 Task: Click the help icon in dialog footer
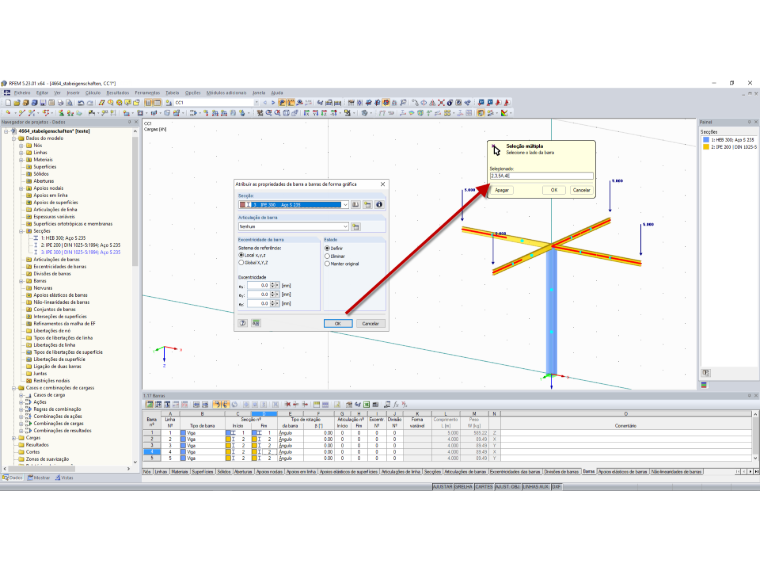[x=243, y=323]
